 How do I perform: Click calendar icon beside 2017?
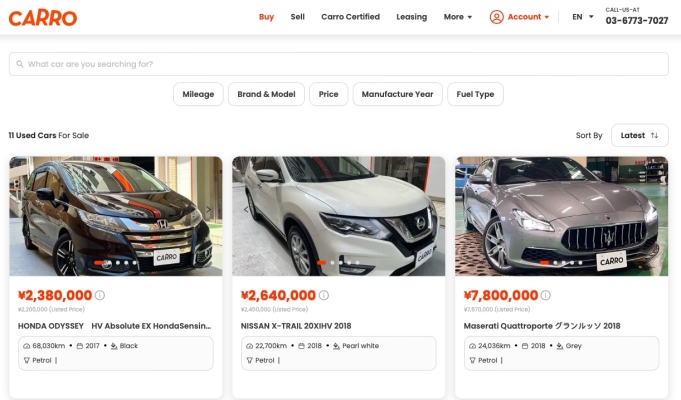coord(79,346)
